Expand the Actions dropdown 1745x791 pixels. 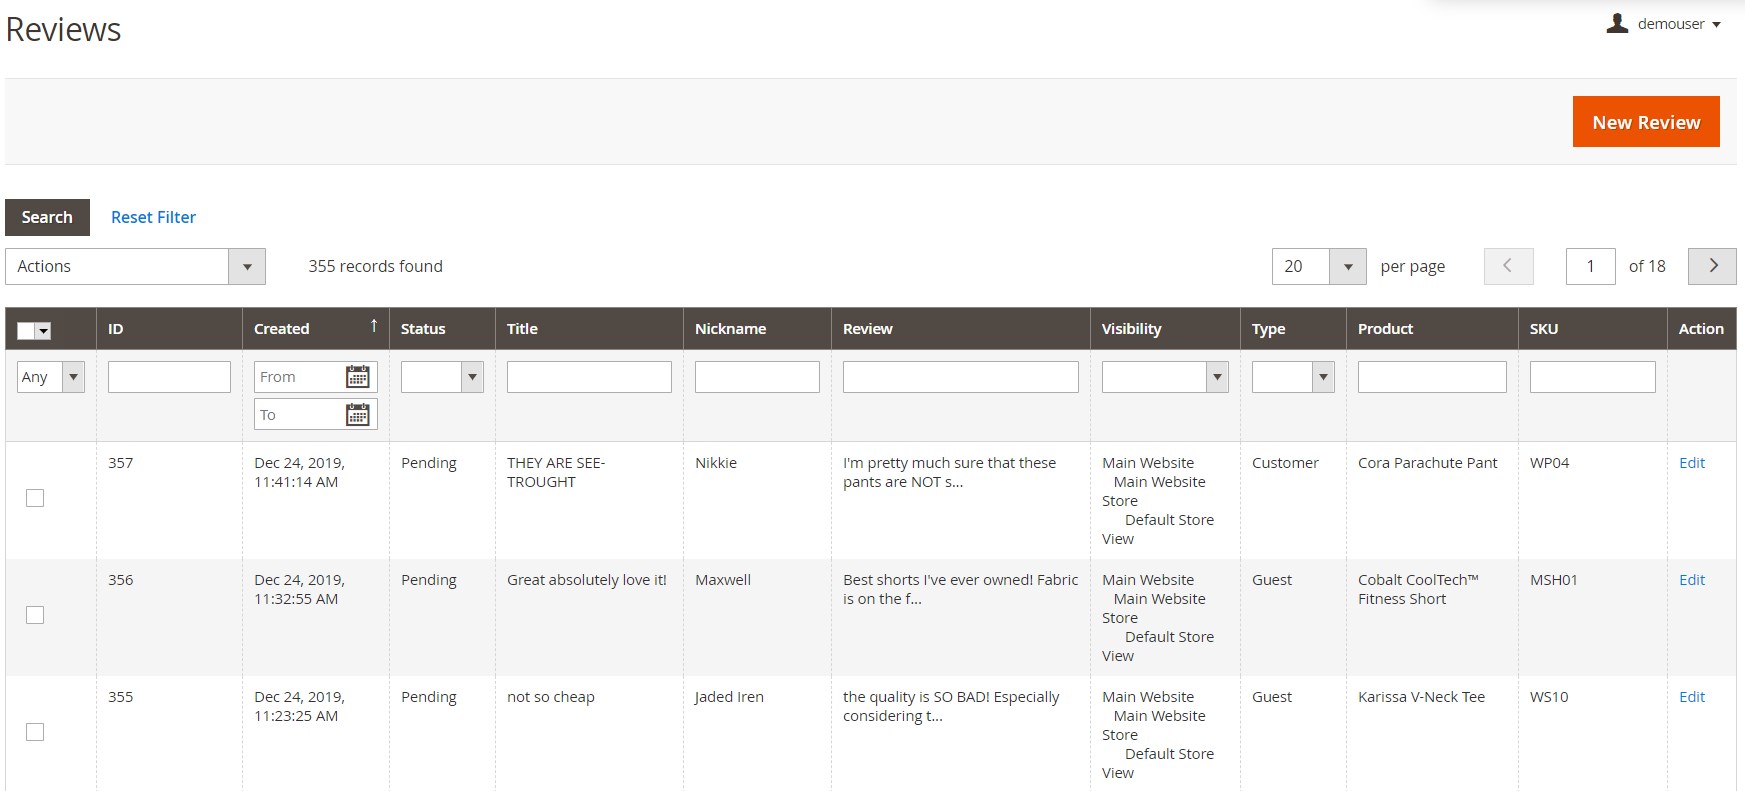pos(135,266)
